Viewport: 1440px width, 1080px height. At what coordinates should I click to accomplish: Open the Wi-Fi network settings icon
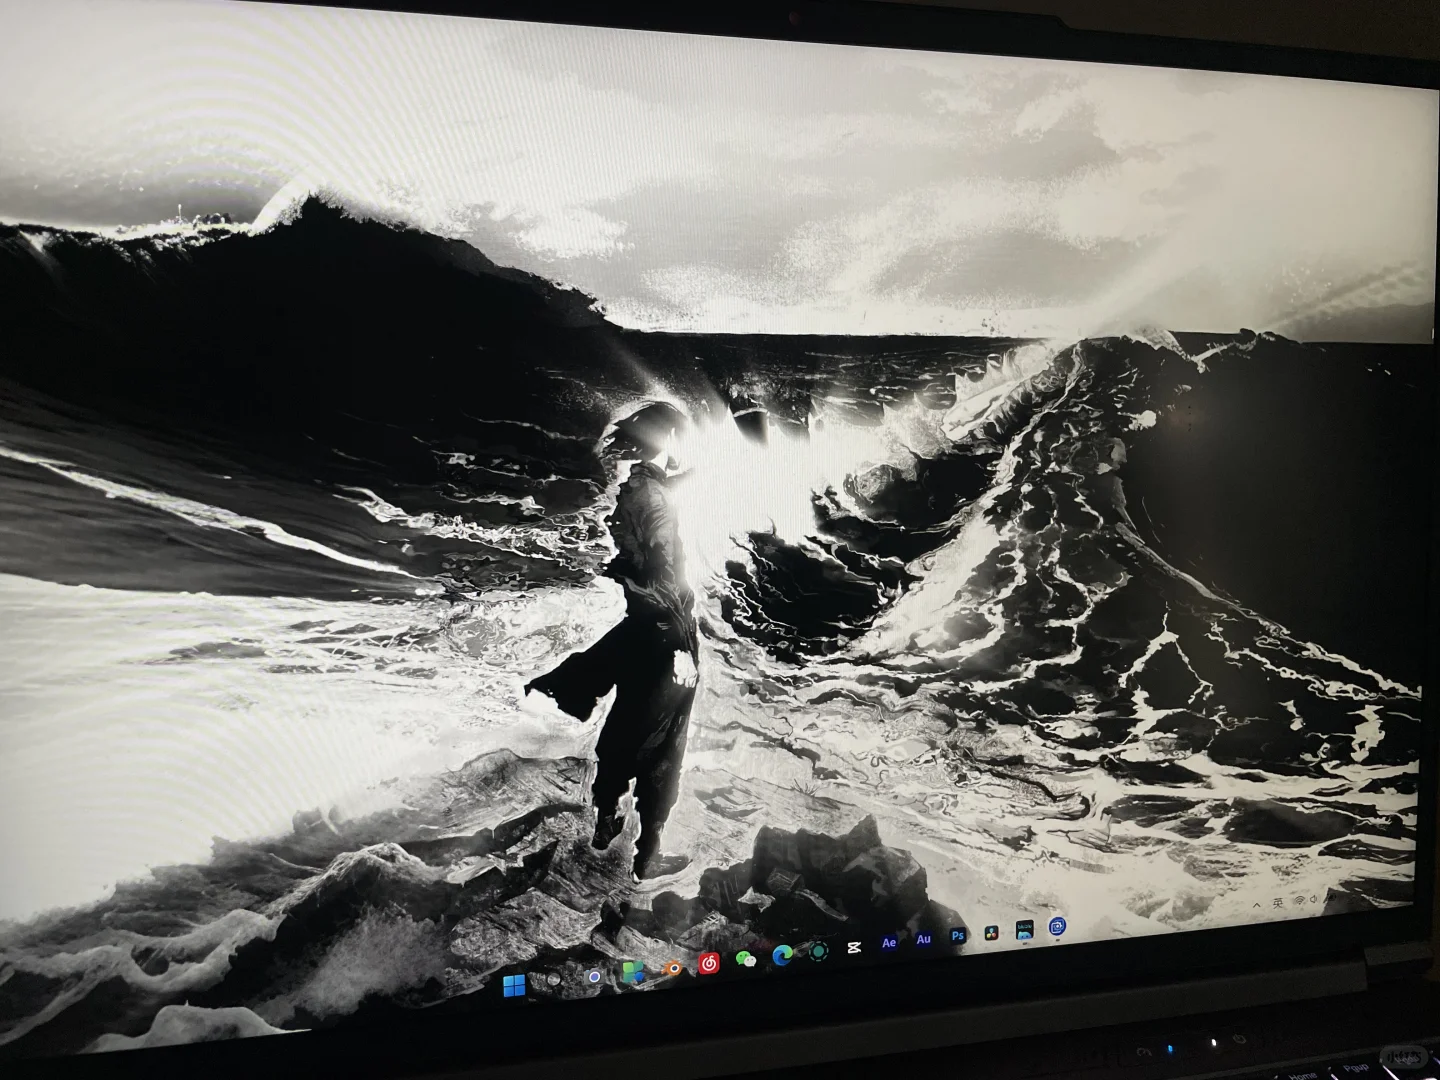click(1299, 901)
